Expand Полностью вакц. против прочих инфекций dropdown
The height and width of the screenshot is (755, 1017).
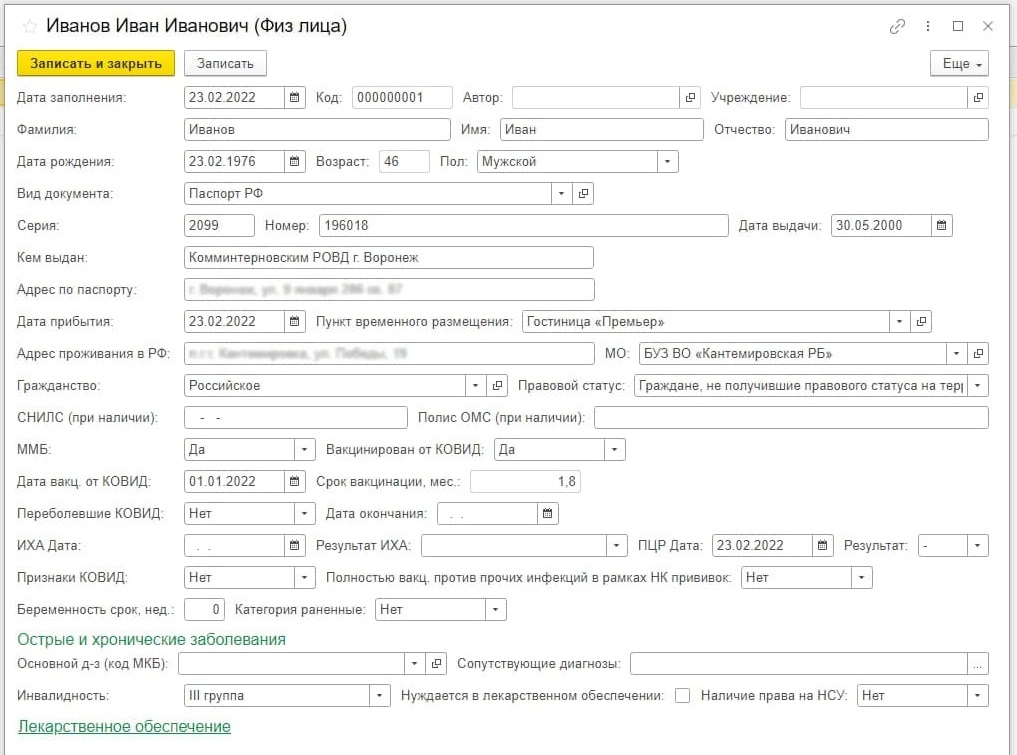[861, 577]
